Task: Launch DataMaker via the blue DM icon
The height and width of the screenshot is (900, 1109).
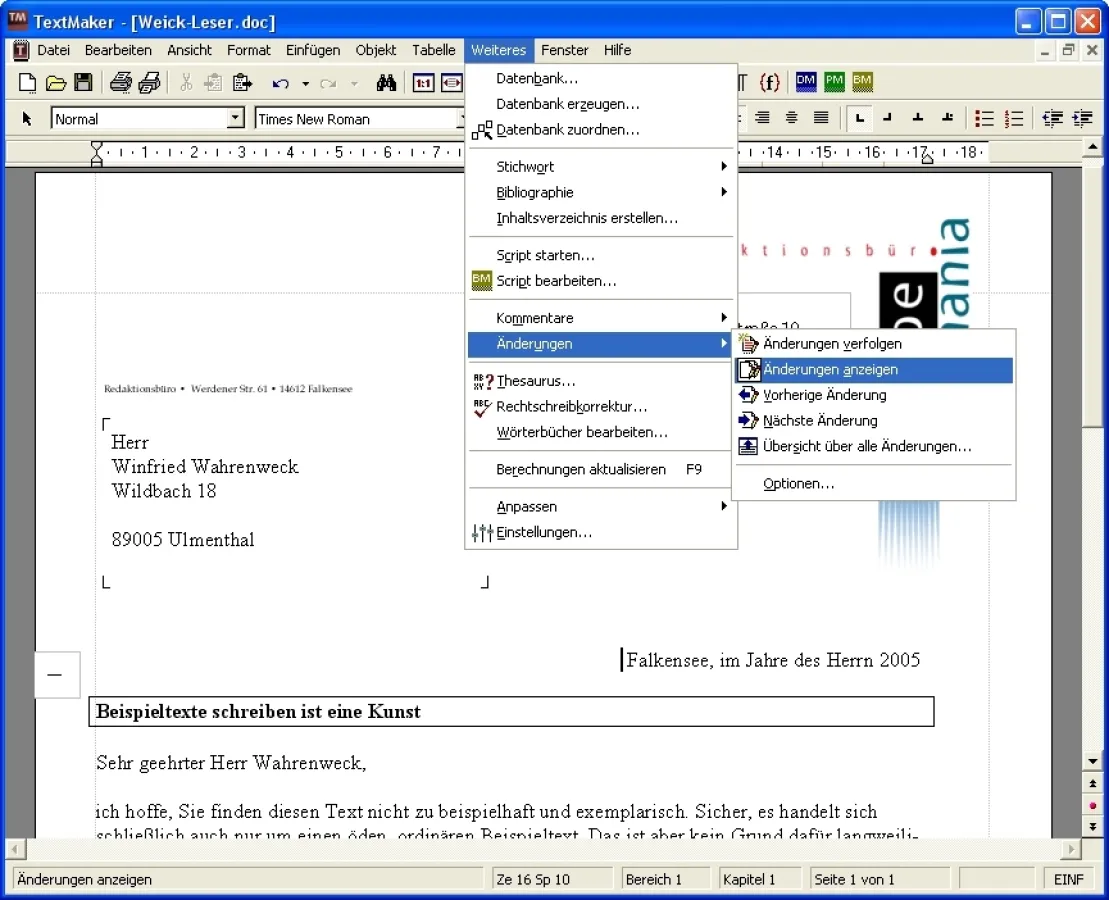Action: (805, 83)
